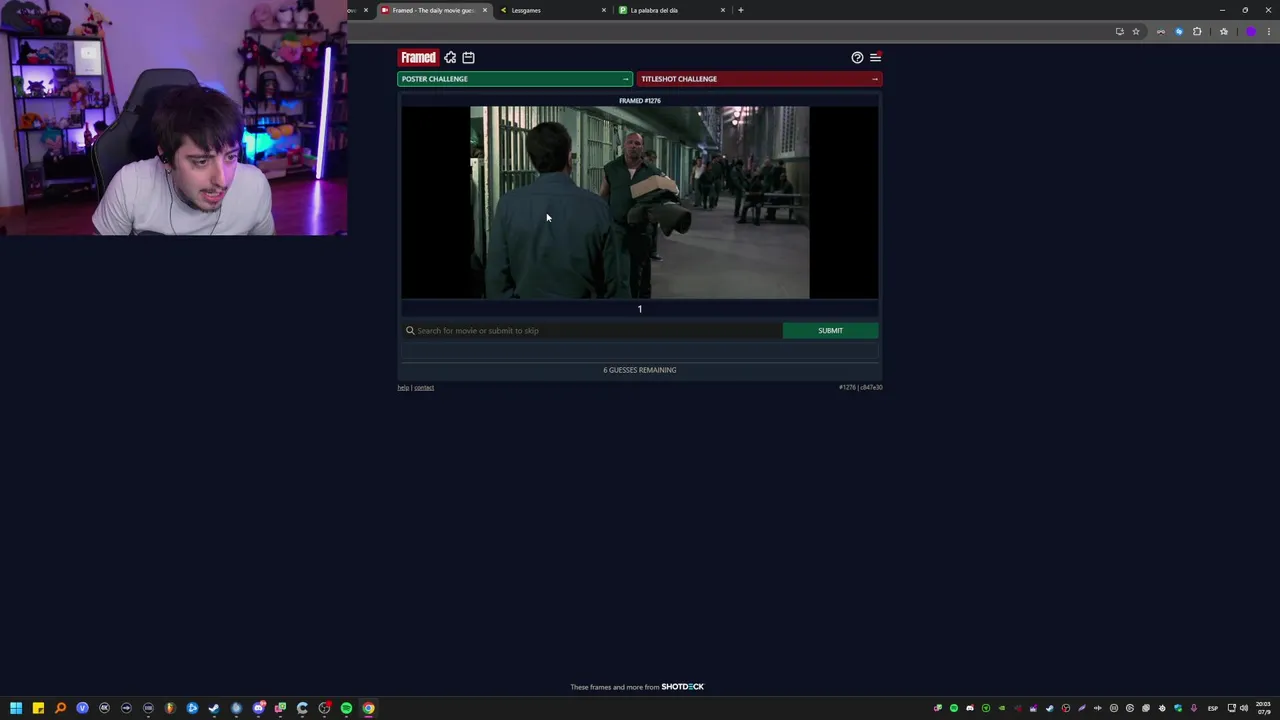The width and height of the screenshot is (1280, 720).
Task: Open Sticky Notes from taskbar
Action: (38, 708)
